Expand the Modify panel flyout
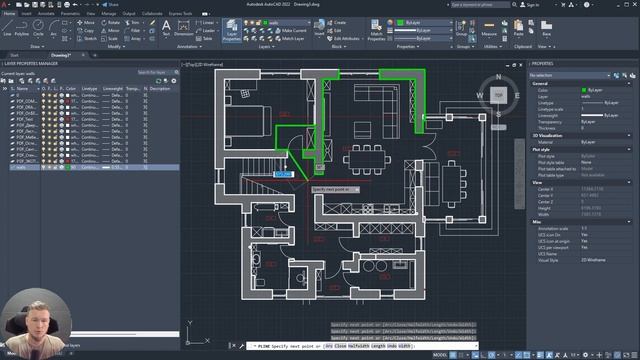This screenshot has width=640, height=360. (x=116, y=47)
